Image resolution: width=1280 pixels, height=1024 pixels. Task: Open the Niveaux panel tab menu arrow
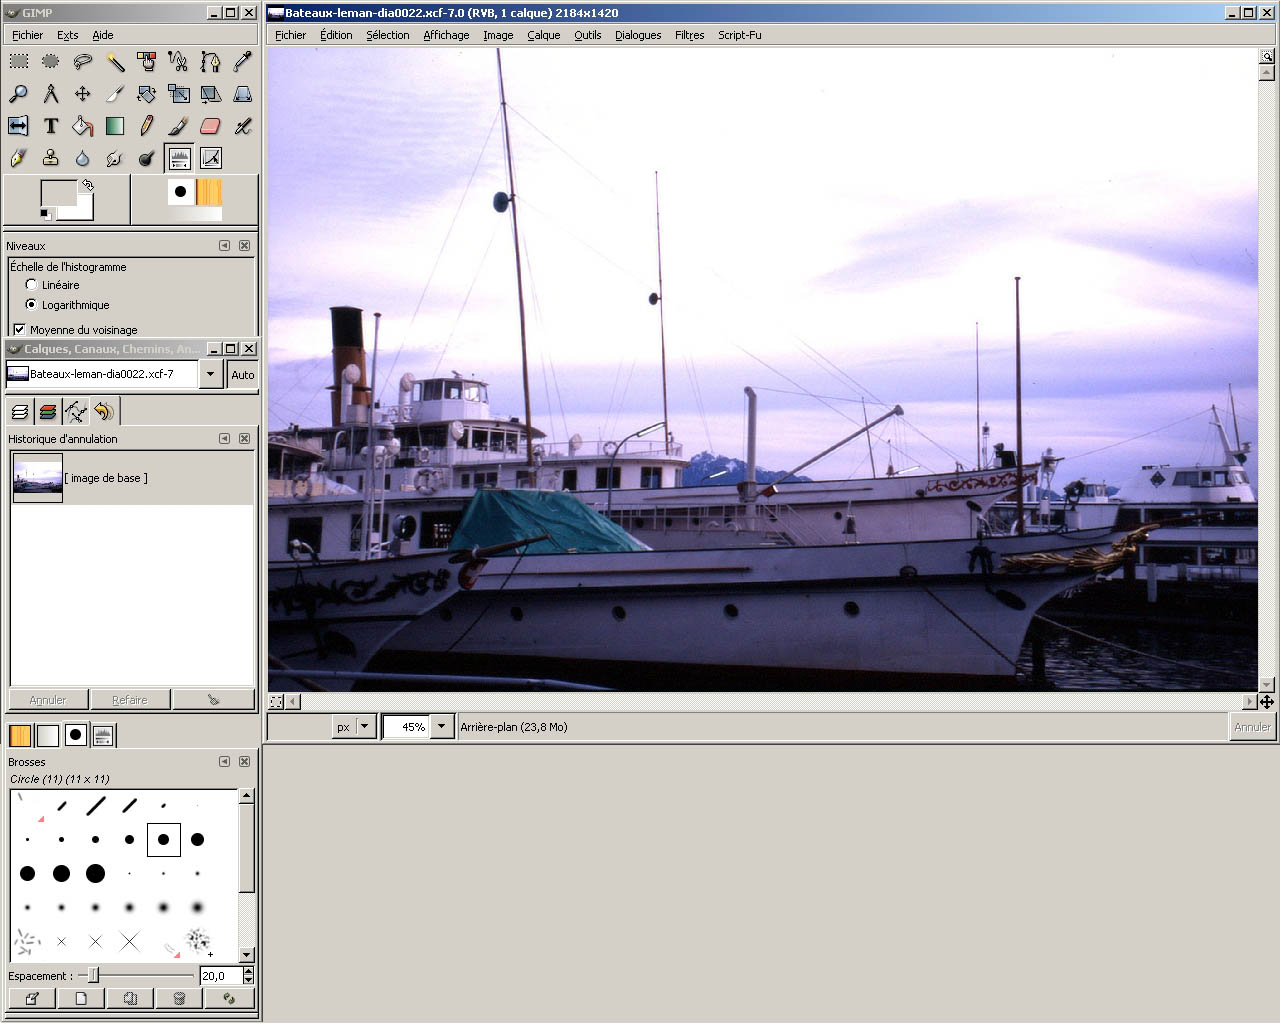tap(224, 245)
